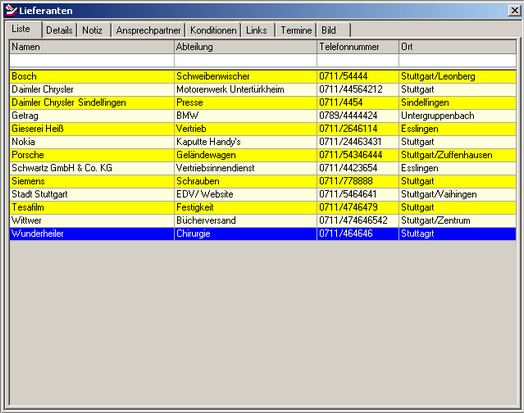
Task: Close the Lieferanten window
Action: click(x=514, y=11)
